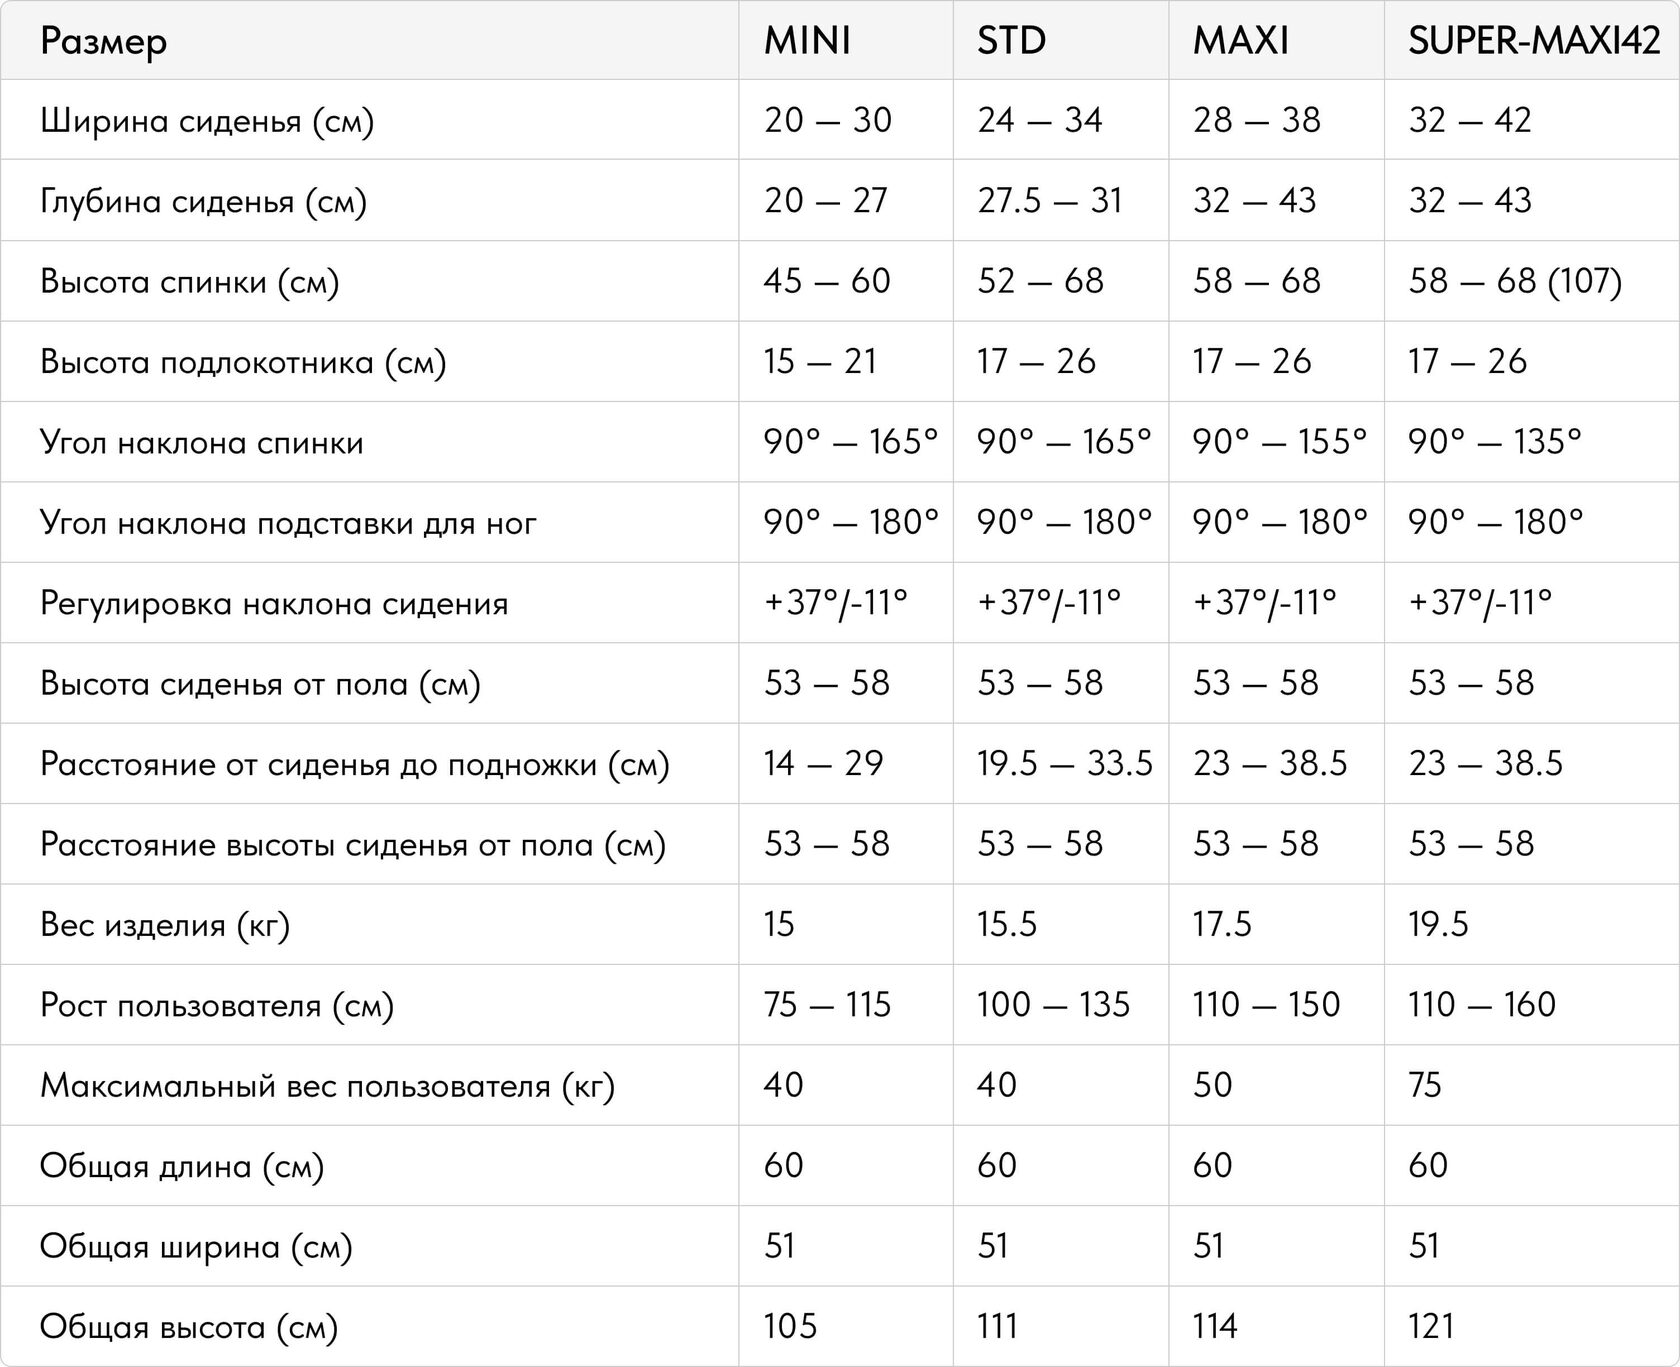The width and height of the screenshot is (1680, 1367).
Task: Click the 75 — 115 user height cell
Action: coord(827,1004)
